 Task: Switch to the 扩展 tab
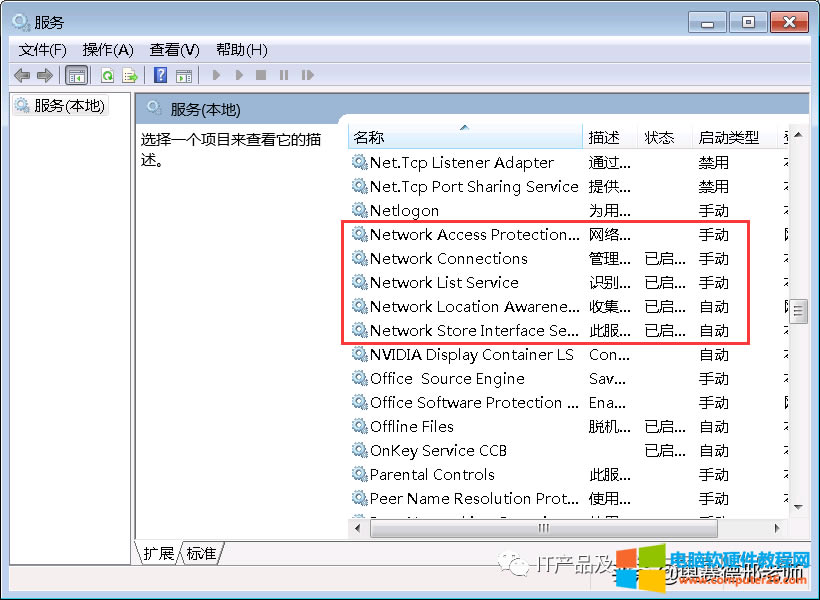pos(158,553)
